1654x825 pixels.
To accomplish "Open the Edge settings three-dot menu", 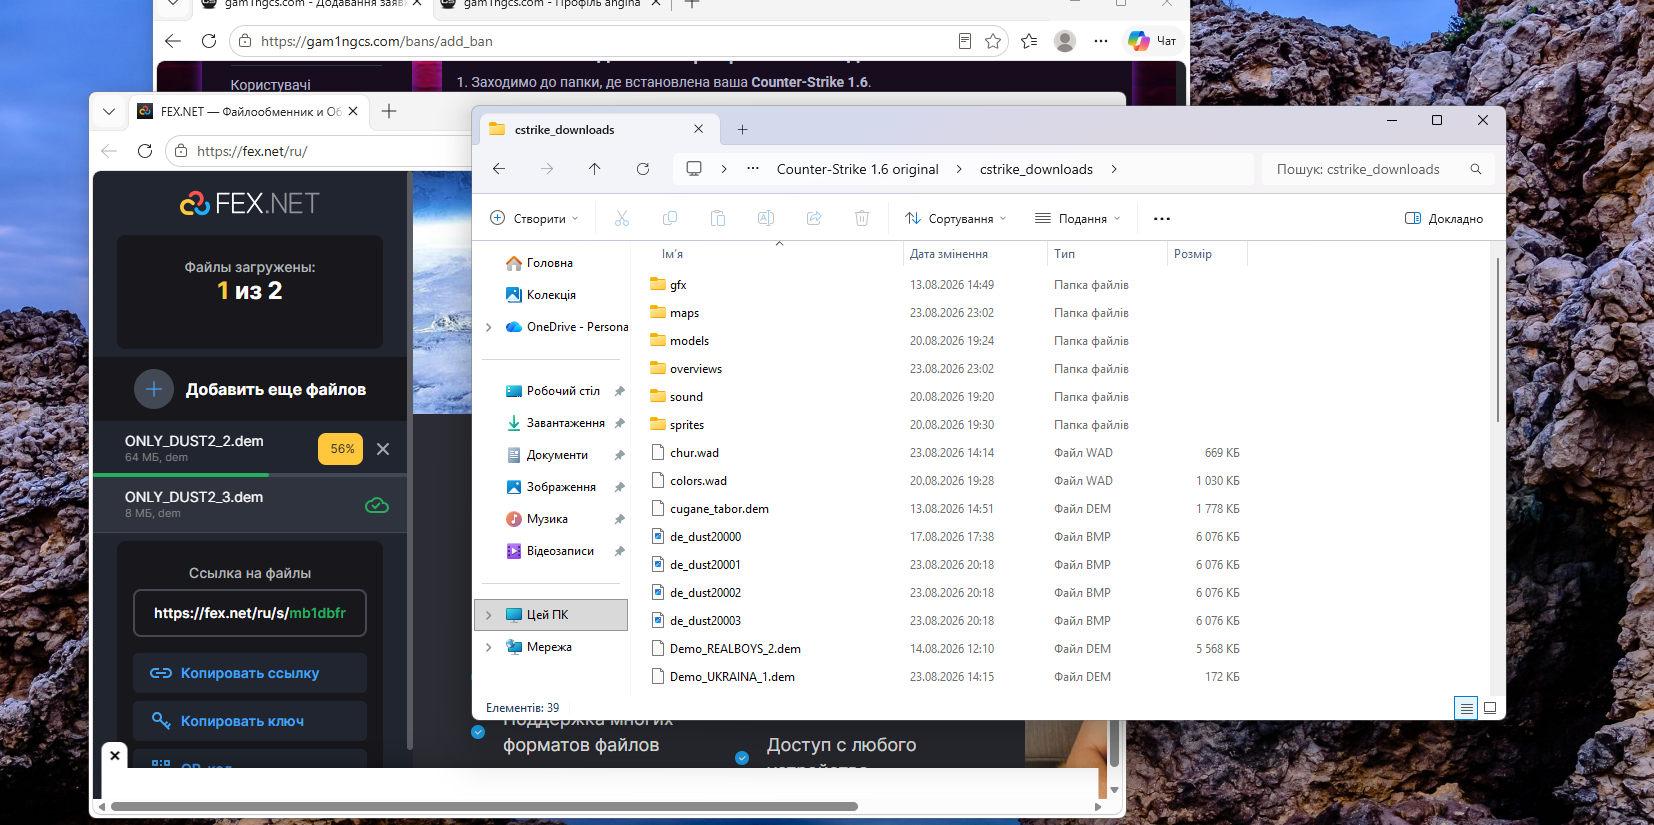I will pos(1101,41).
